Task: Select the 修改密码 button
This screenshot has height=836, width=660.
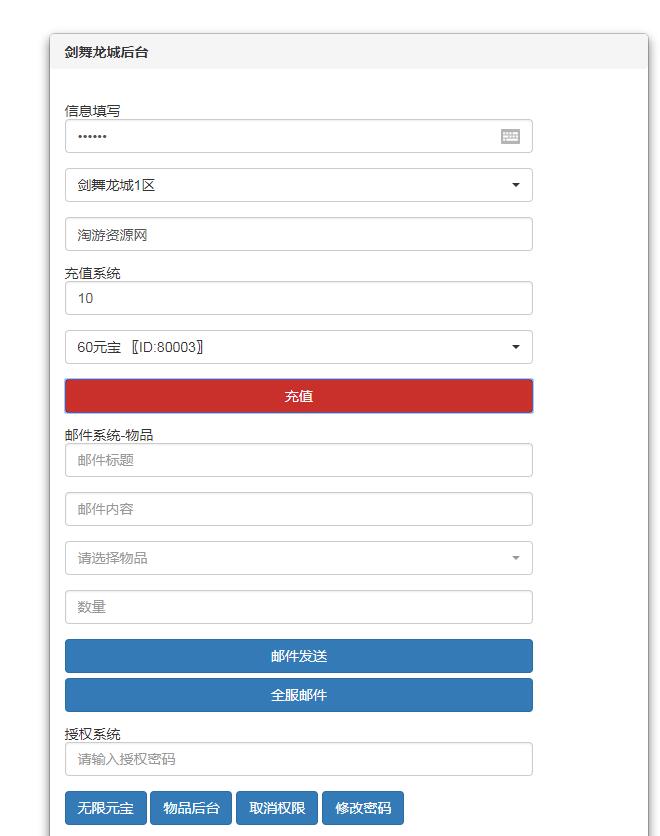Action: click(363, 808)
